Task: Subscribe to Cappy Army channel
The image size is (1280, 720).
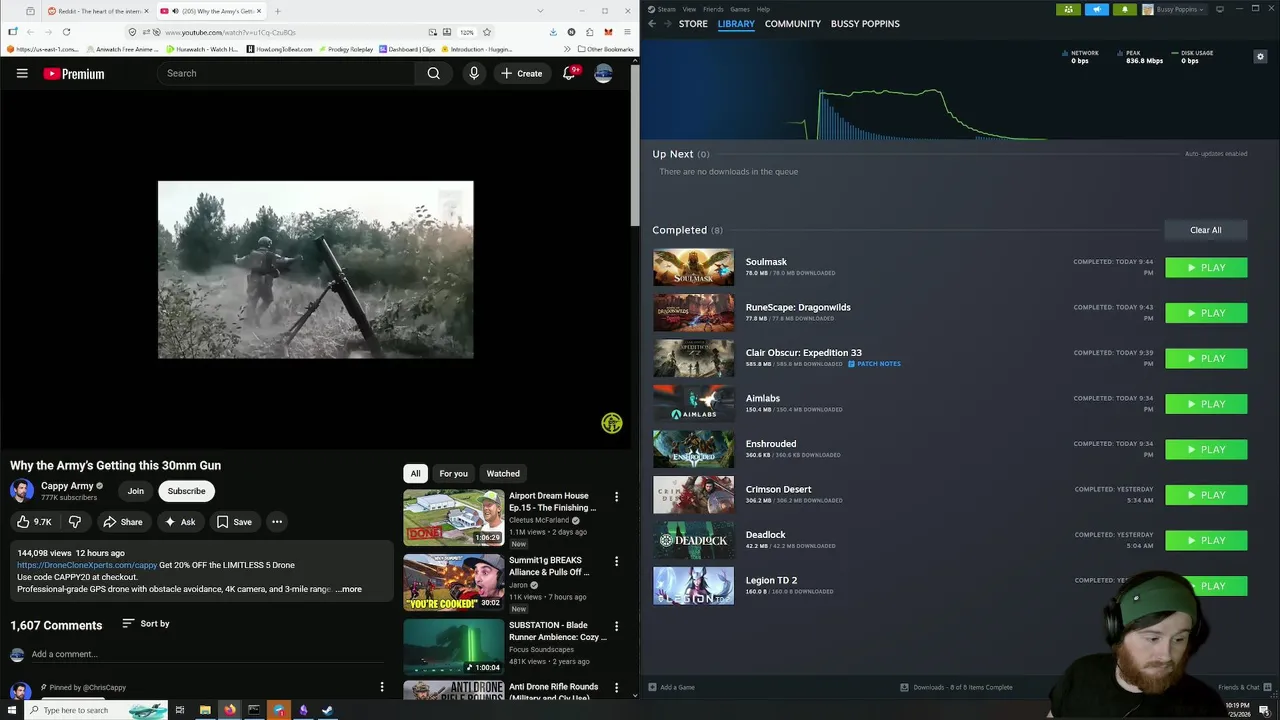Action: pos(186,491)
